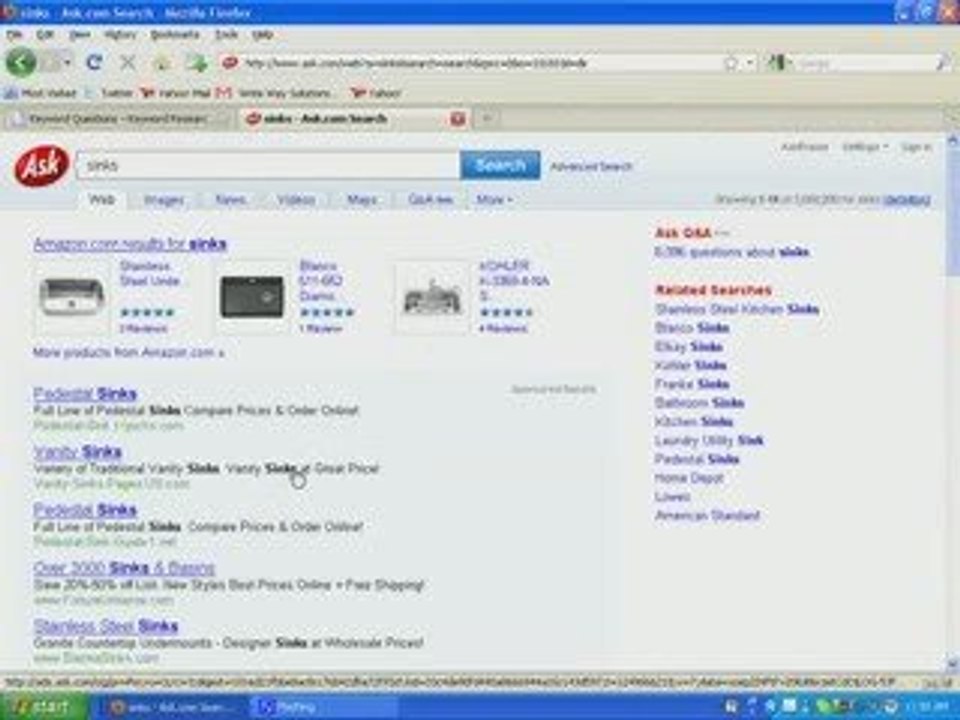Screen dimensions: 960x720
Task: Close the Ask.com Search tab
Action: 457,118
